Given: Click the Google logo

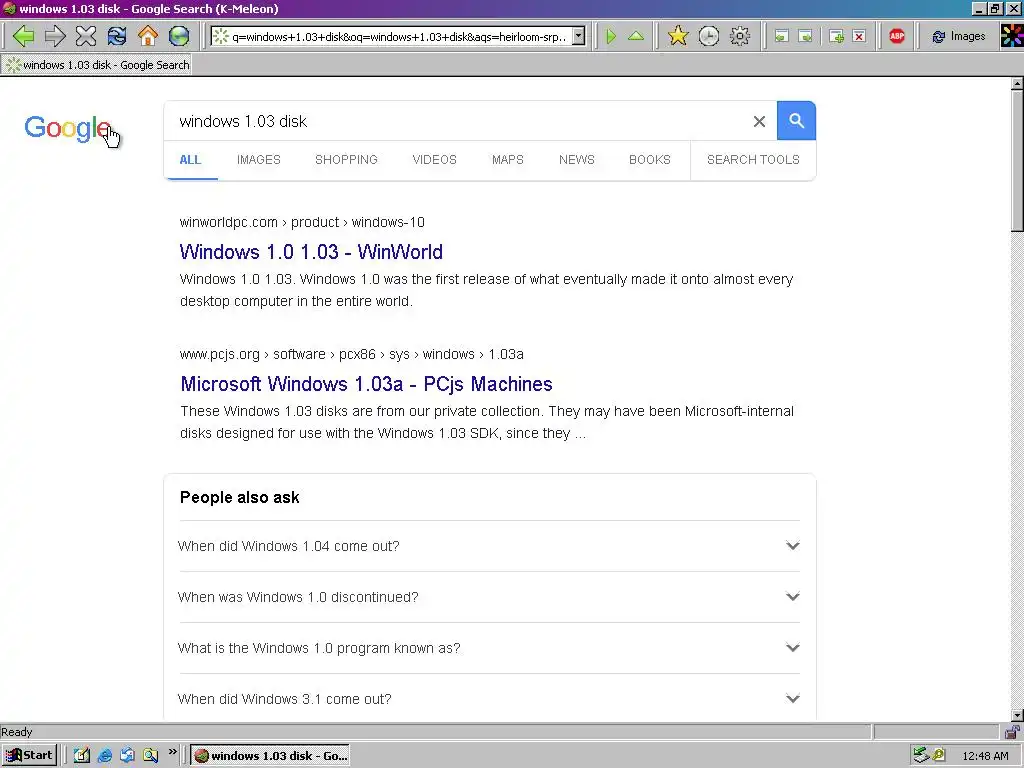Looking at the screenshot, I should pos(67,128).
